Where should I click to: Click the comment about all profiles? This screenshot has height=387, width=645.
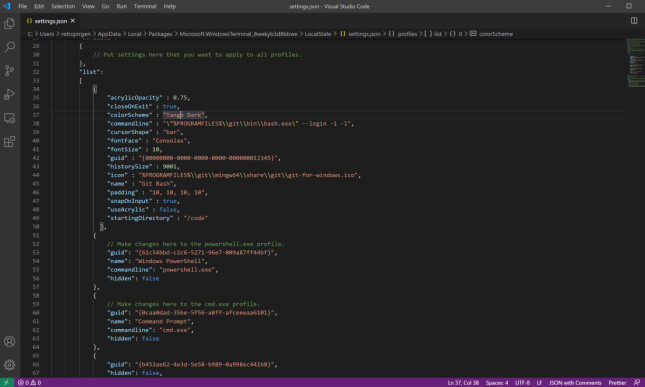(197, 54)
